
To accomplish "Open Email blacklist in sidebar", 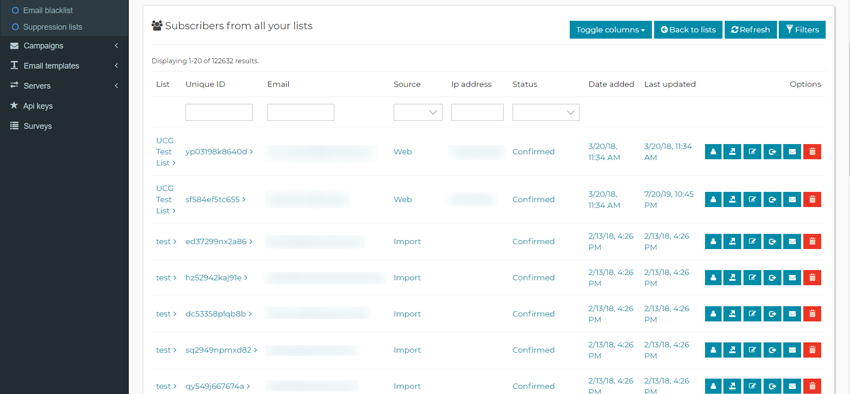I will 48,10.
